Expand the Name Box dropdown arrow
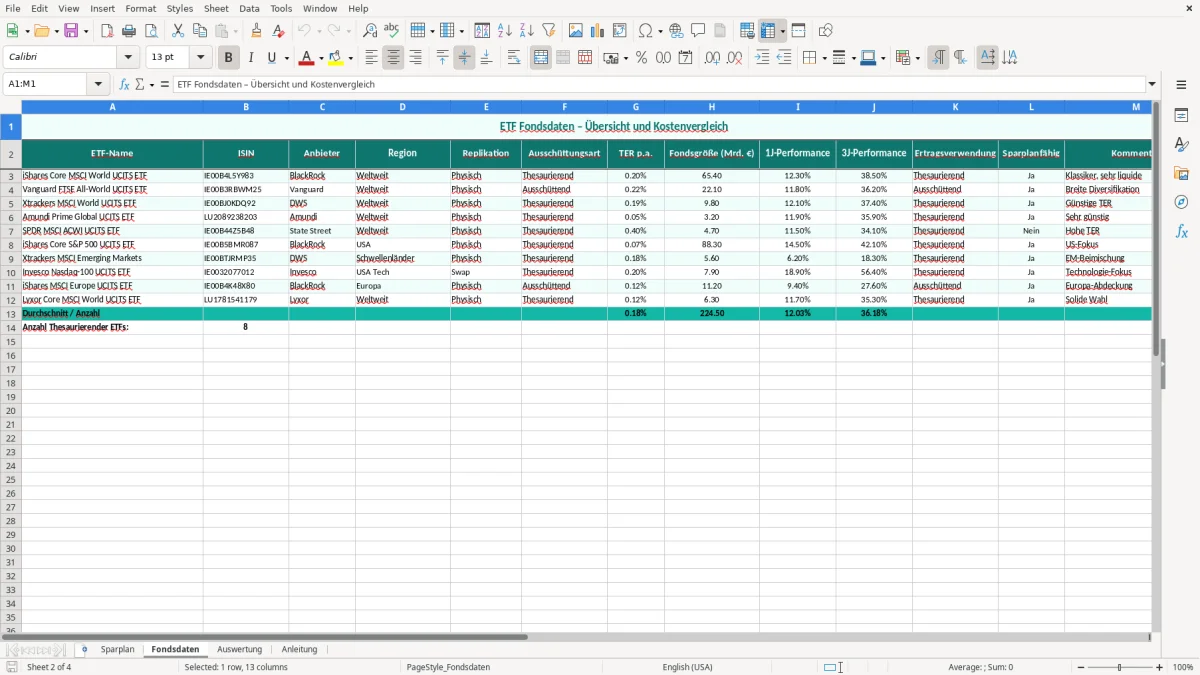This screenshot has width=1200, height=675. click(98, 84)
